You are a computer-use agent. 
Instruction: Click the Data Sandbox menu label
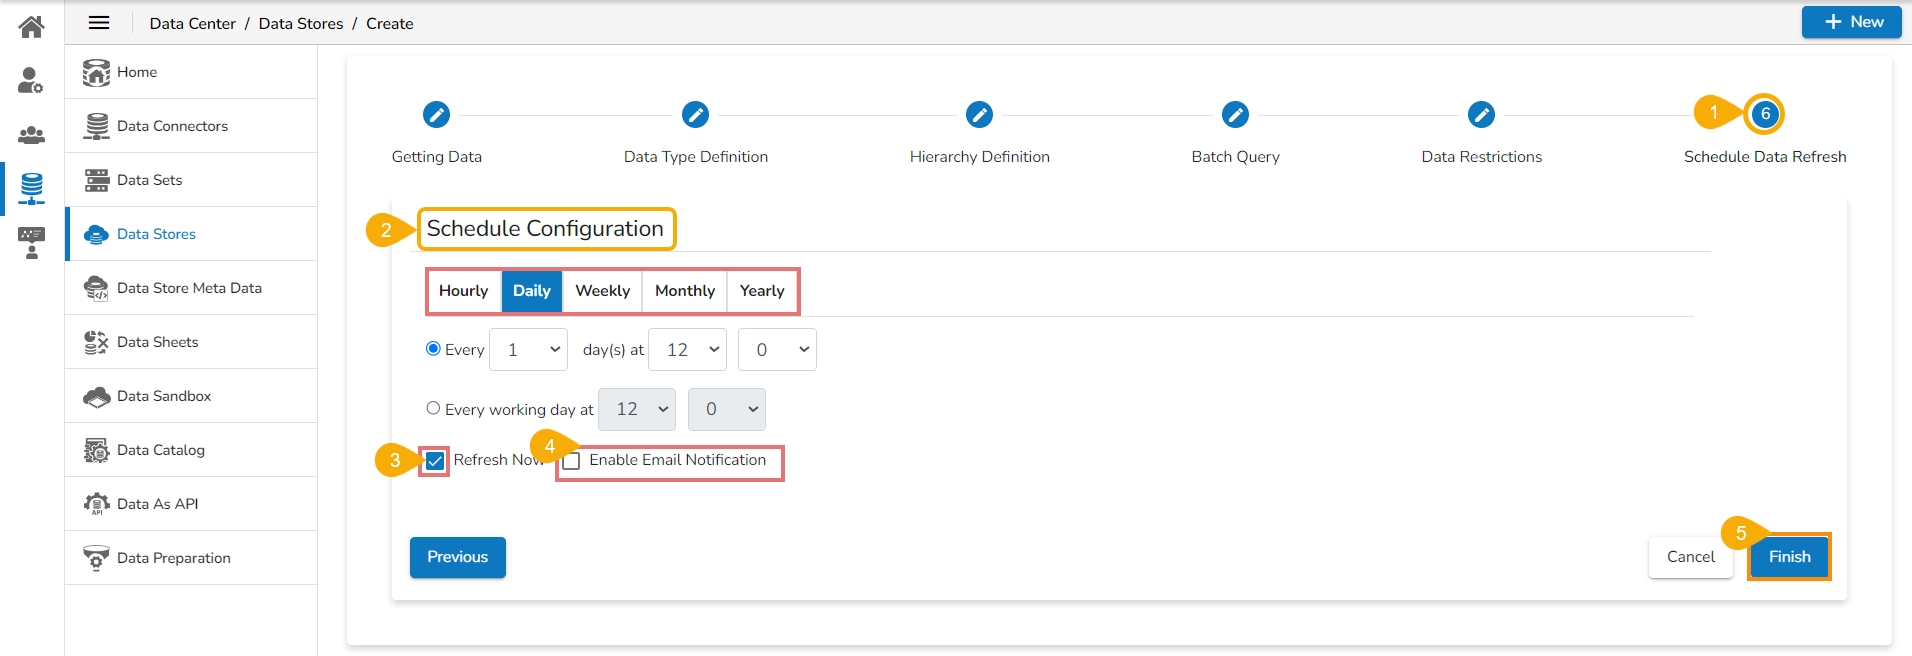(164, 396)
